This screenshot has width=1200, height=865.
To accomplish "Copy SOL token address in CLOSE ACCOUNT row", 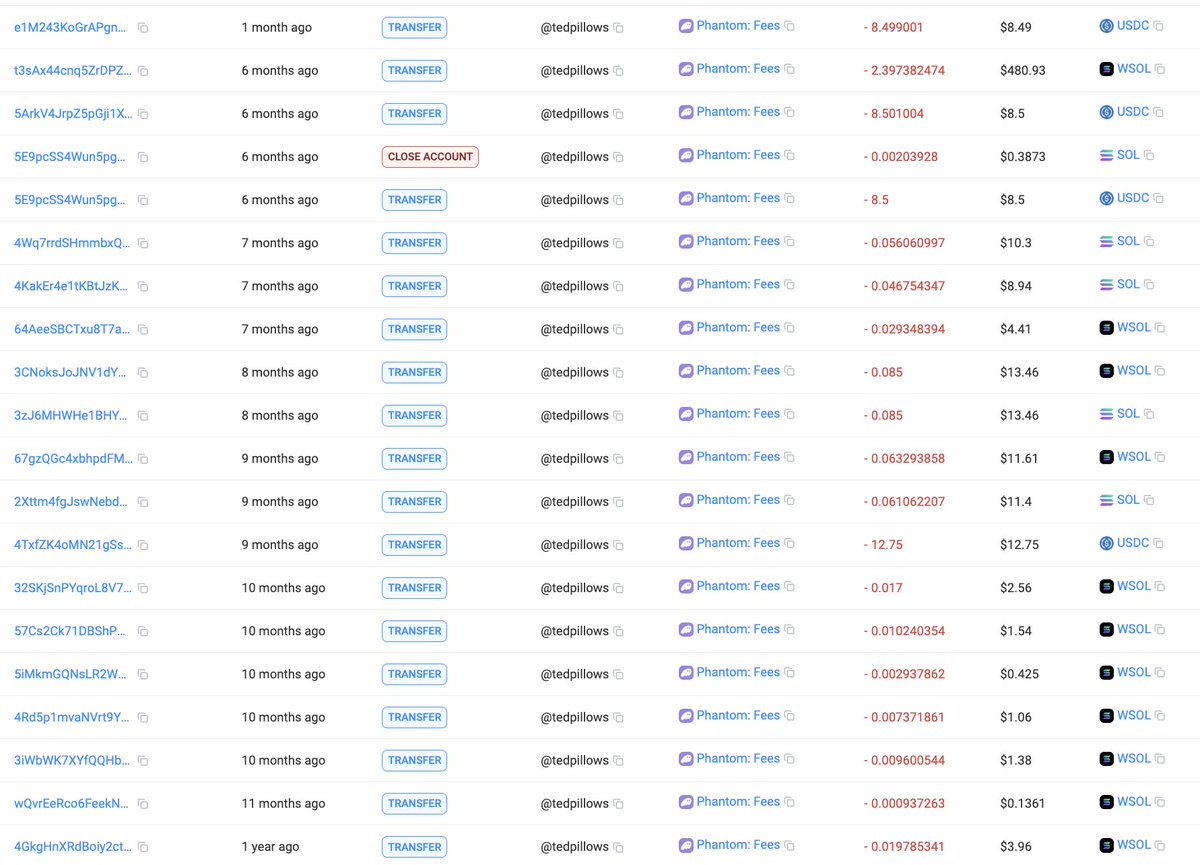I will (1149, 156).
